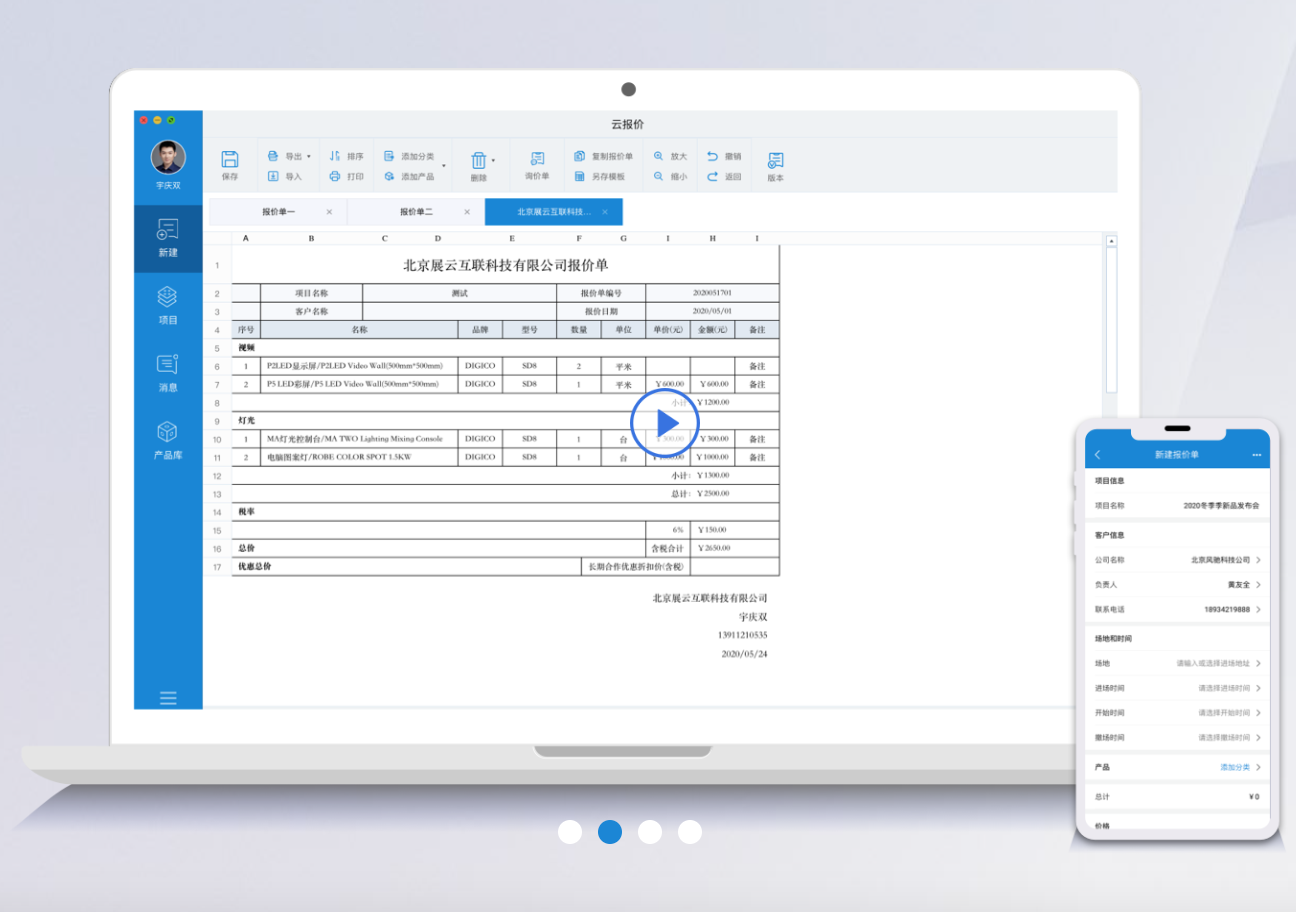Open the 版本 version icon
Viewport: 1296px width, 912px height.
pos(775,161)
